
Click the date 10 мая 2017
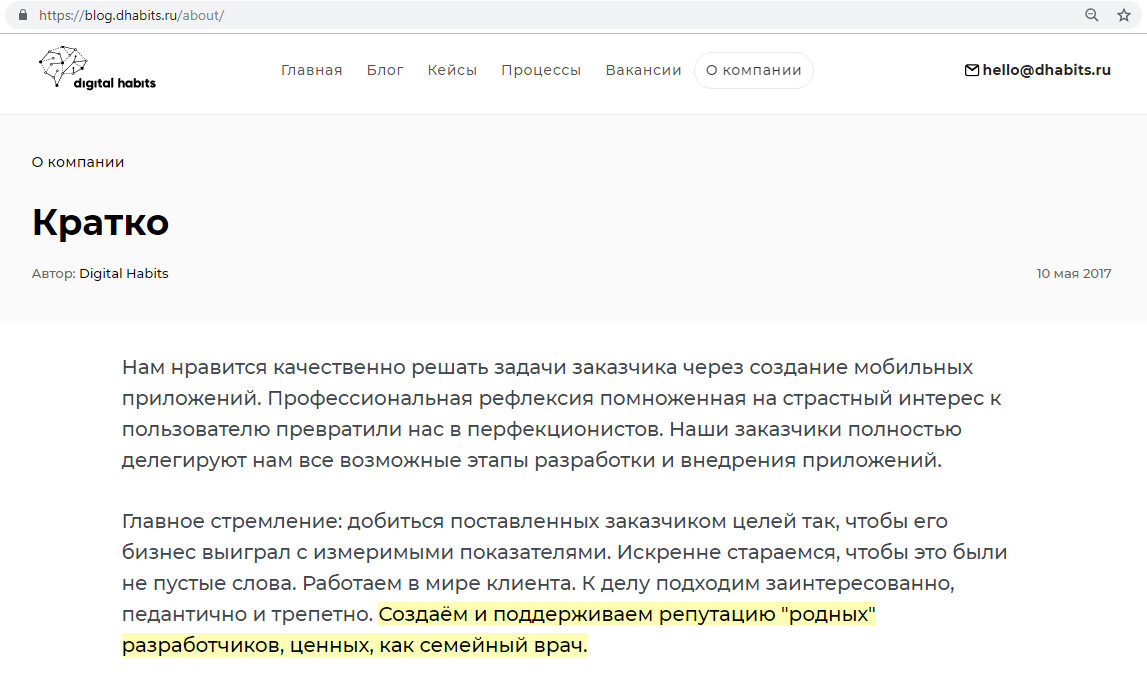[x=1074, y=273]
